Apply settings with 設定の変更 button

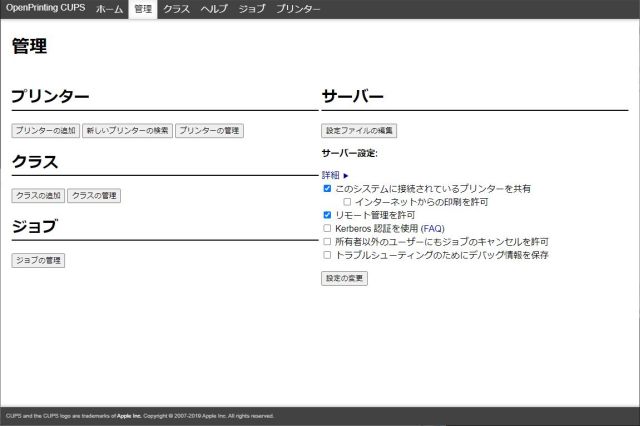pos(345,279)
